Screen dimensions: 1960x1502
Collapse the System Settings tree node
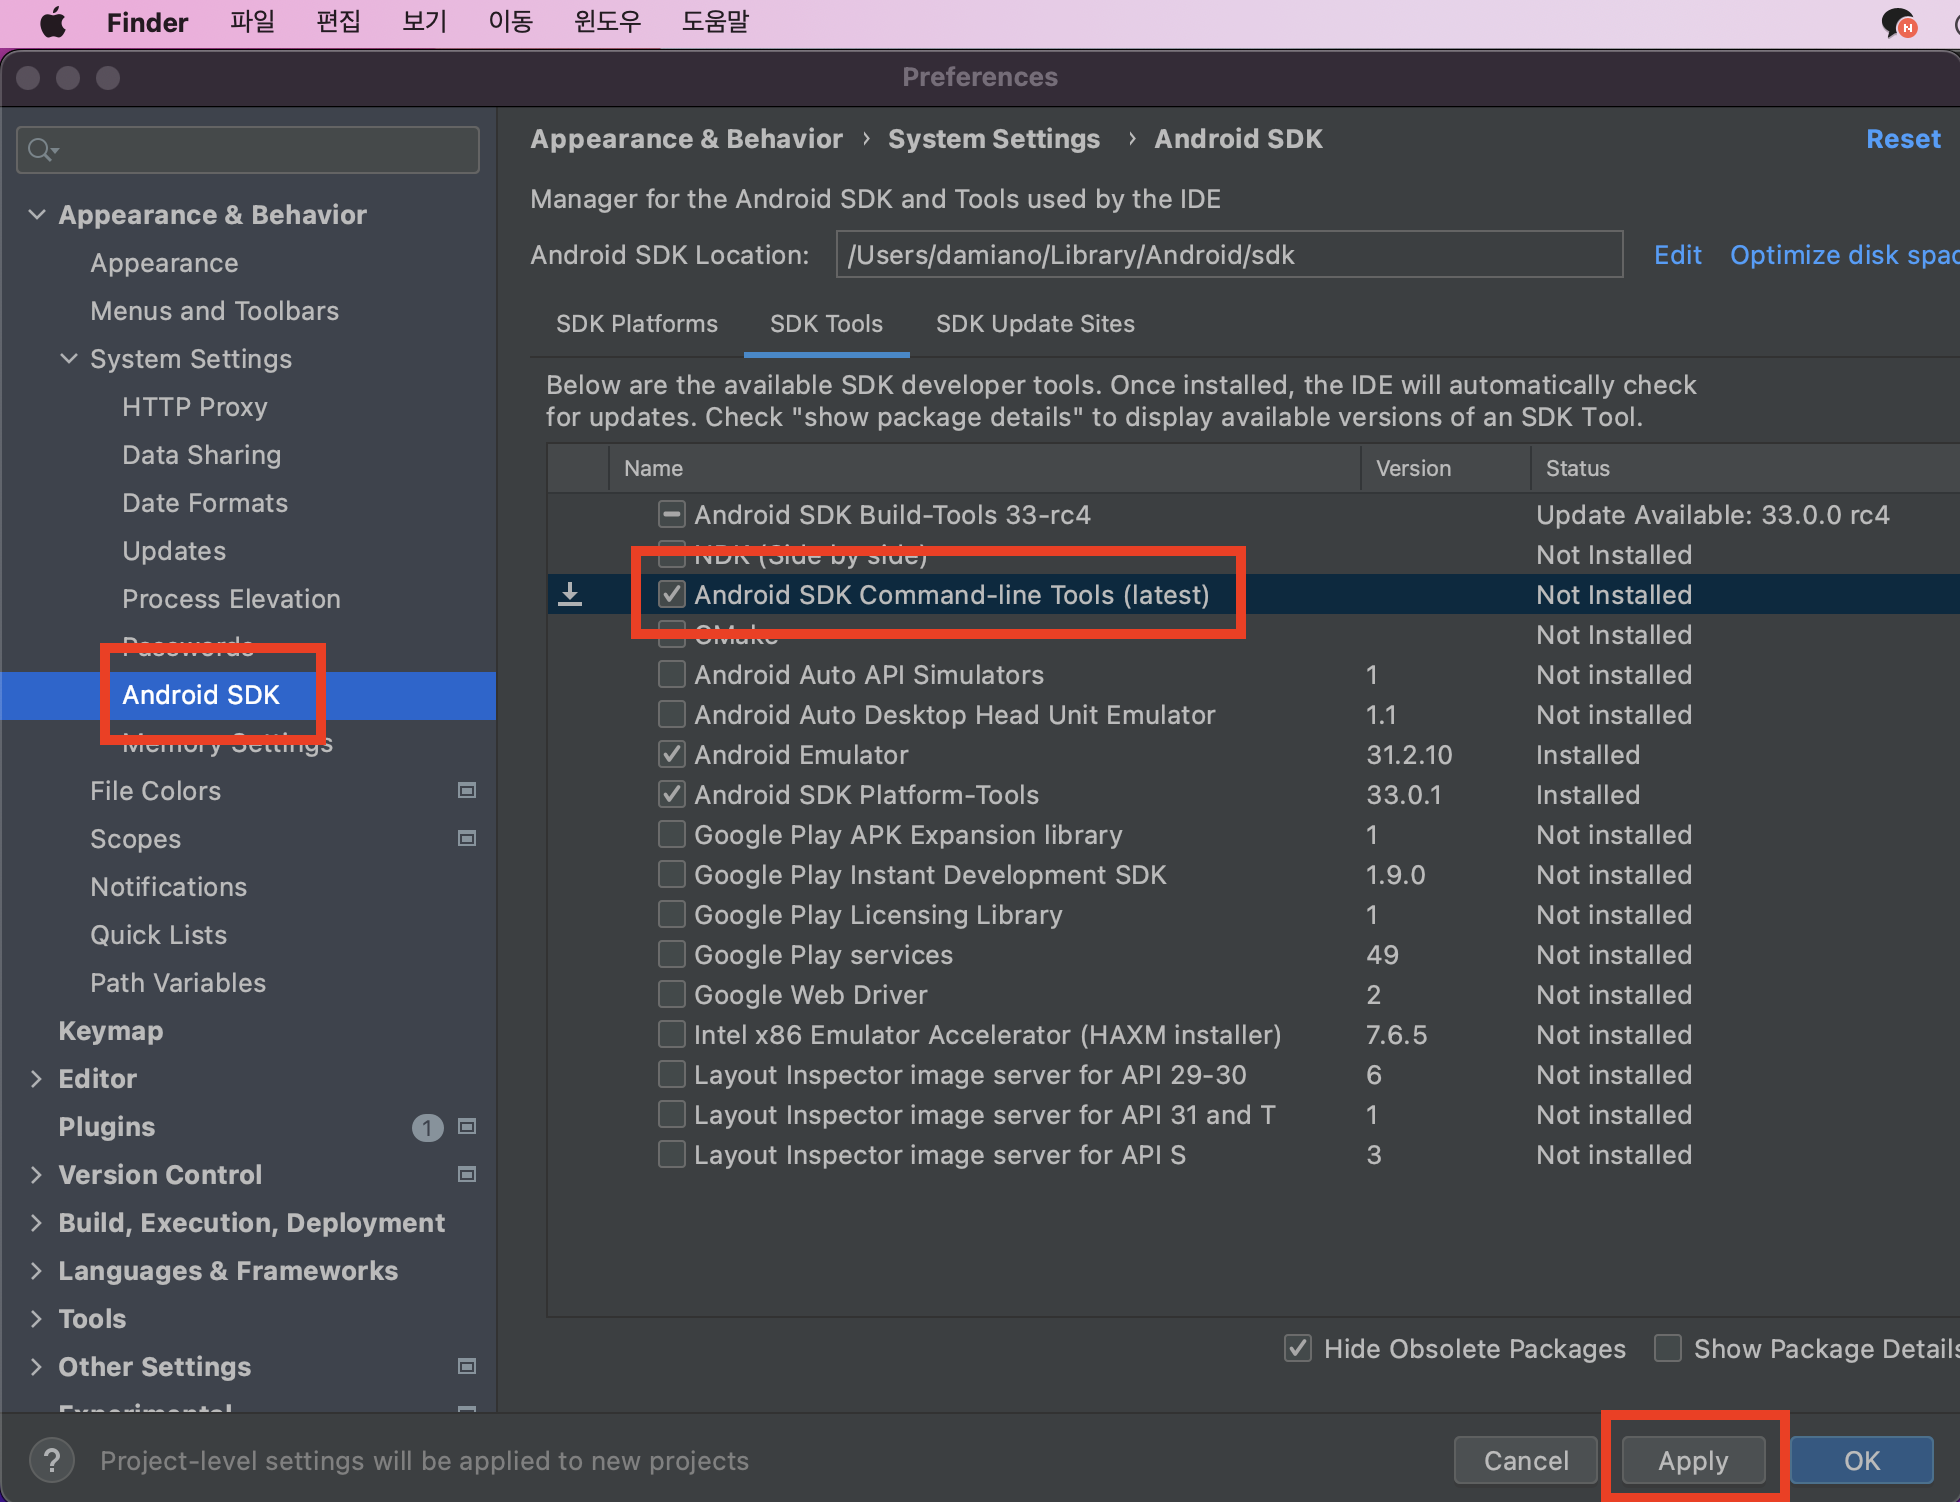click(x=69, y=359)
